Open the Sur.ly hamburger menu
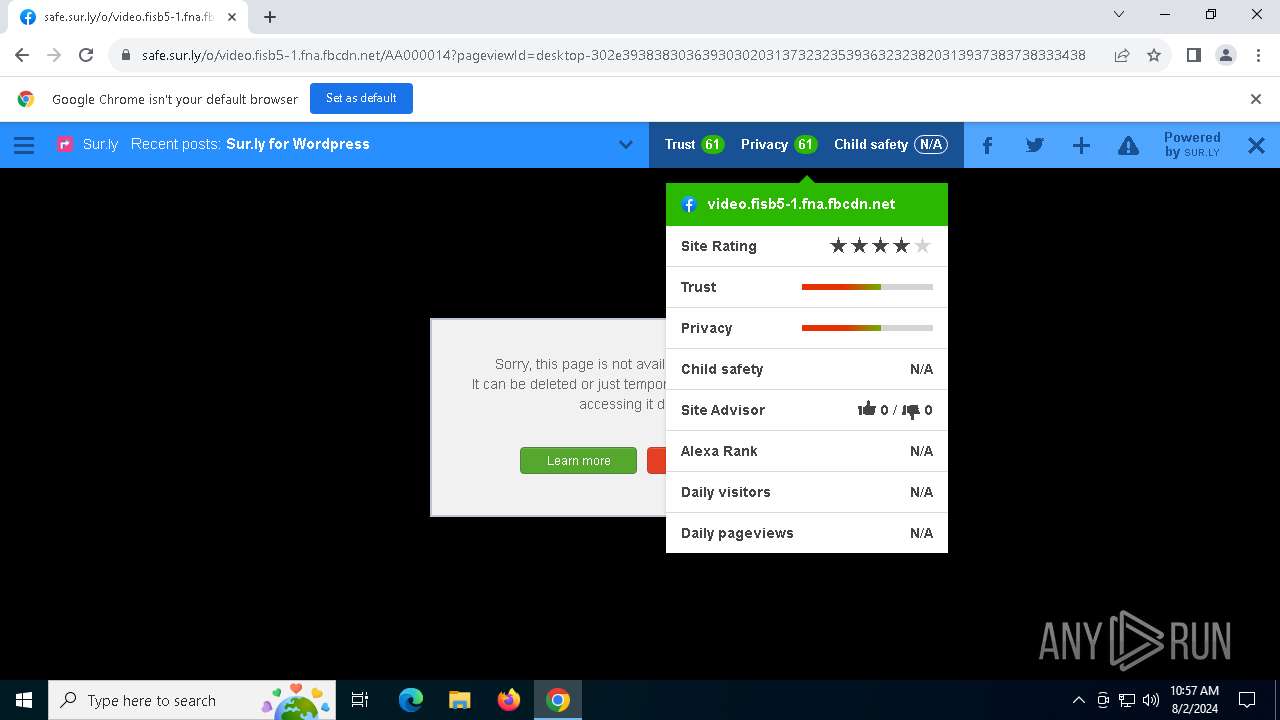Image resolution: width=1280 pixels, height=720 pixels. coord(24,145)
